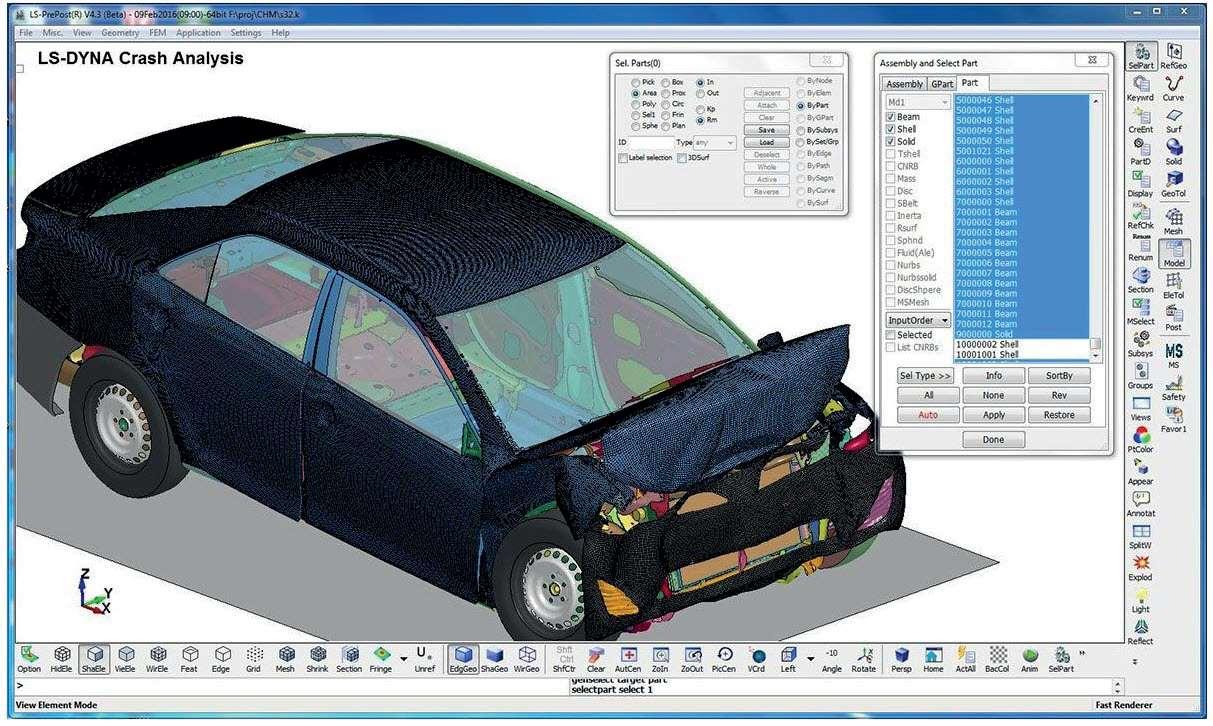Select the BySubsys radio button
This screenshot has height=726, width=1213.
coord(800,130)
